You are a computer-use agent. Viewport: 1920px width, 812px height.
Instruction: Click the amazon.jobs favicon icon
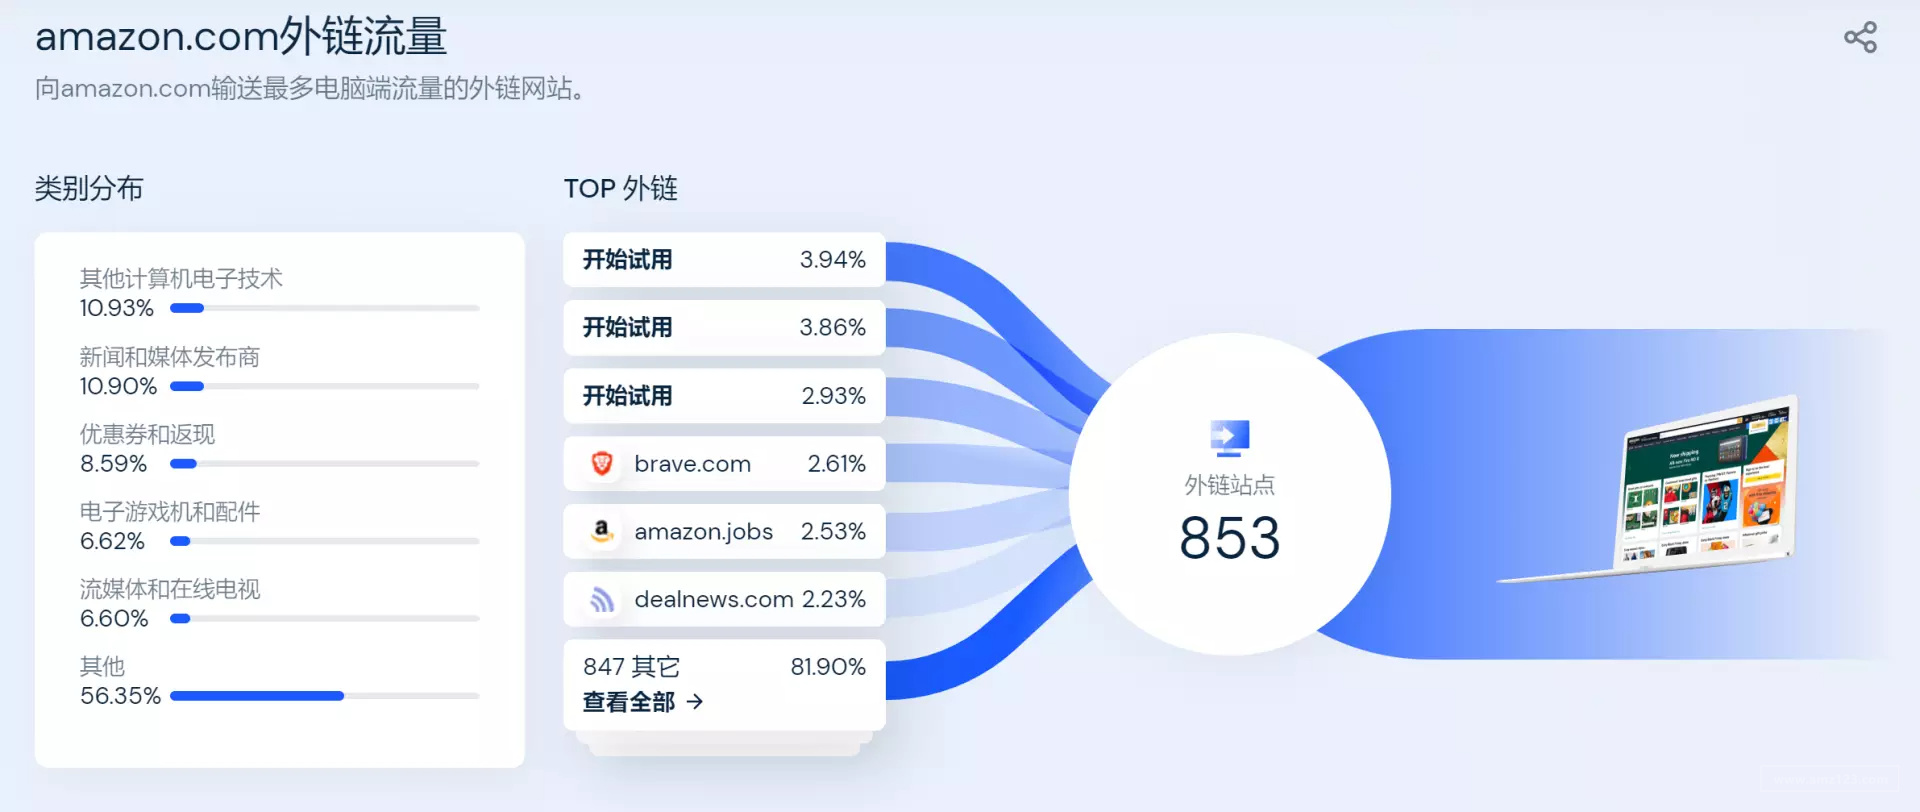coord(602,531)
